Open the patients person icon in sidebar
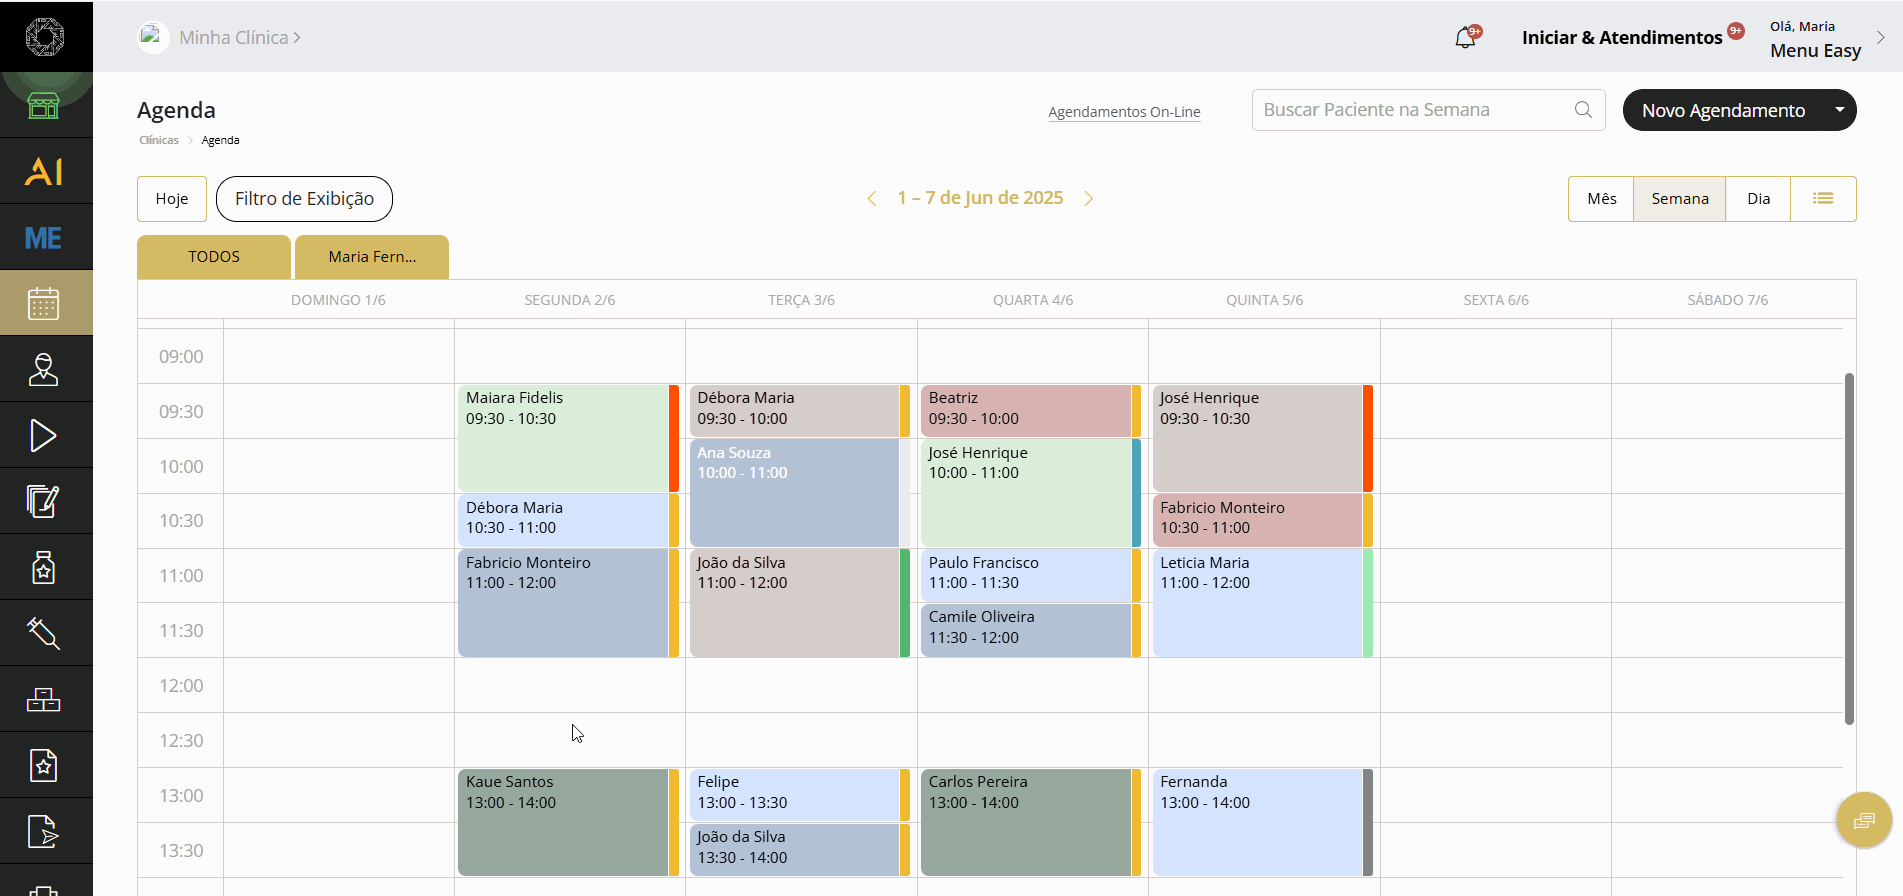This screenshot has width=1903, height=896. [44, 369]
